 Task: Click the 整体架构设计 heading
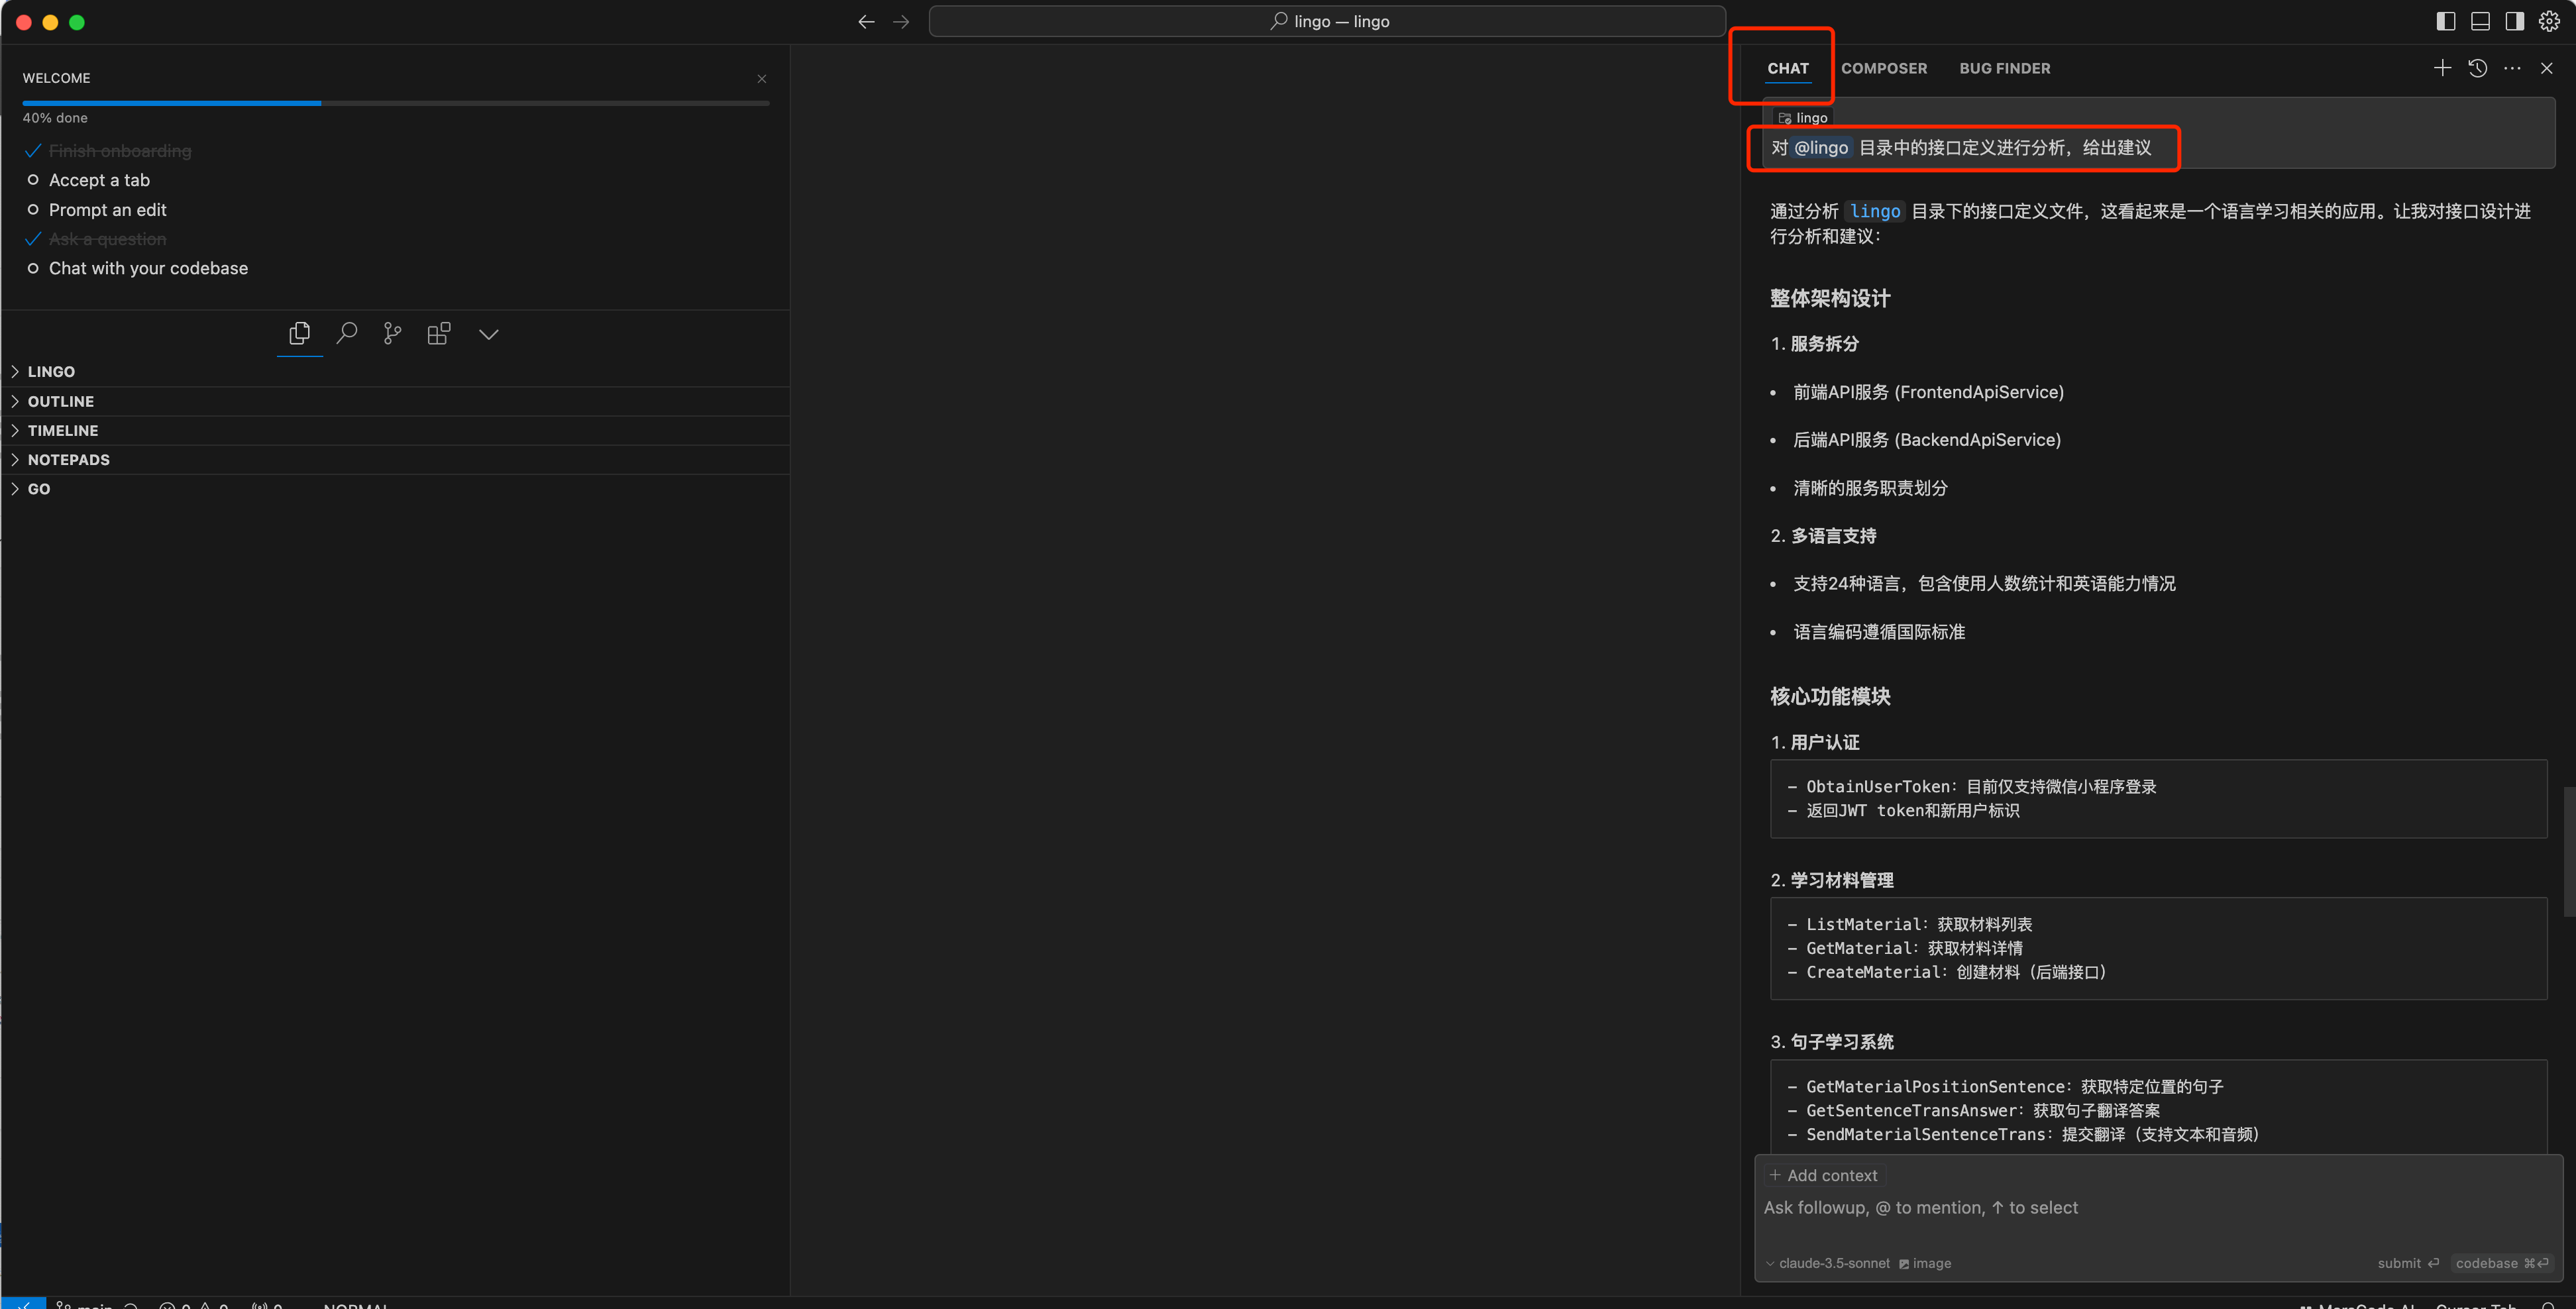tap(1830, 298)
